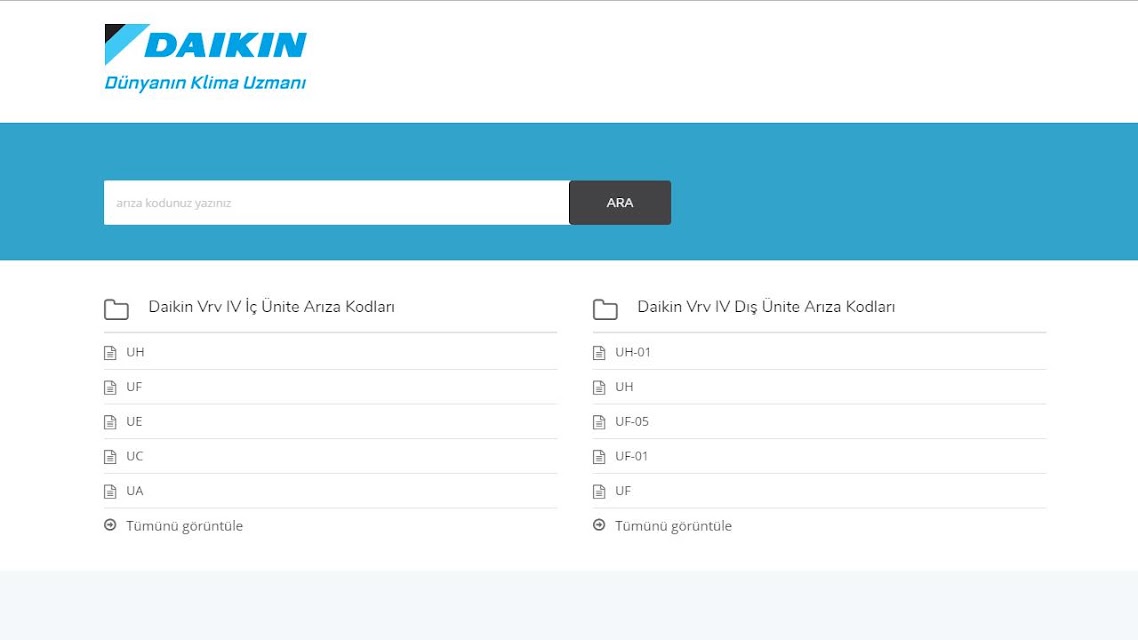Click Tümünü görüntüle under İç Ünite list
This screenshot has height=640, width=1138.
184,526
